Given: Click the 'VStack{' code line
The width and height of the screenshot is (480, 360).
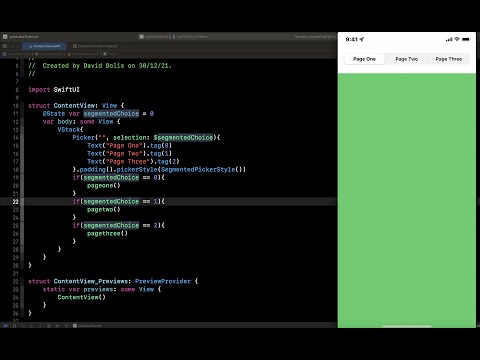Looking at the screenshot, I should [70, 130].
